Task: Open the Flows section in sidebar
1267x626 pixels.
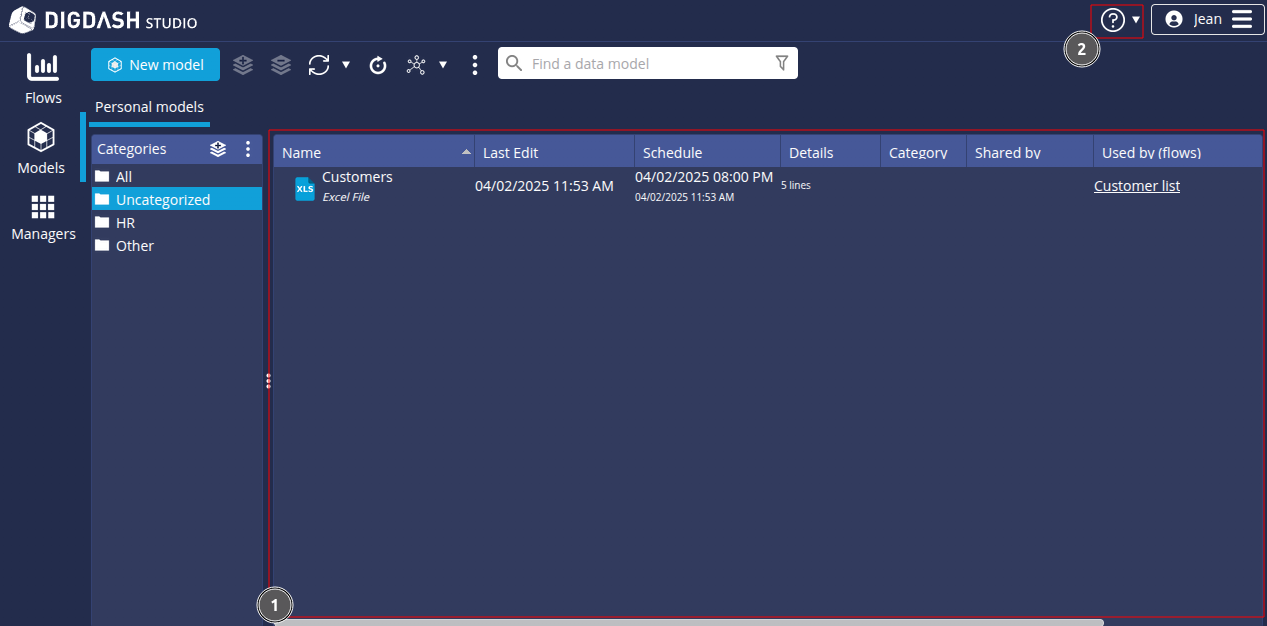Action: click(x=43, y=79)
